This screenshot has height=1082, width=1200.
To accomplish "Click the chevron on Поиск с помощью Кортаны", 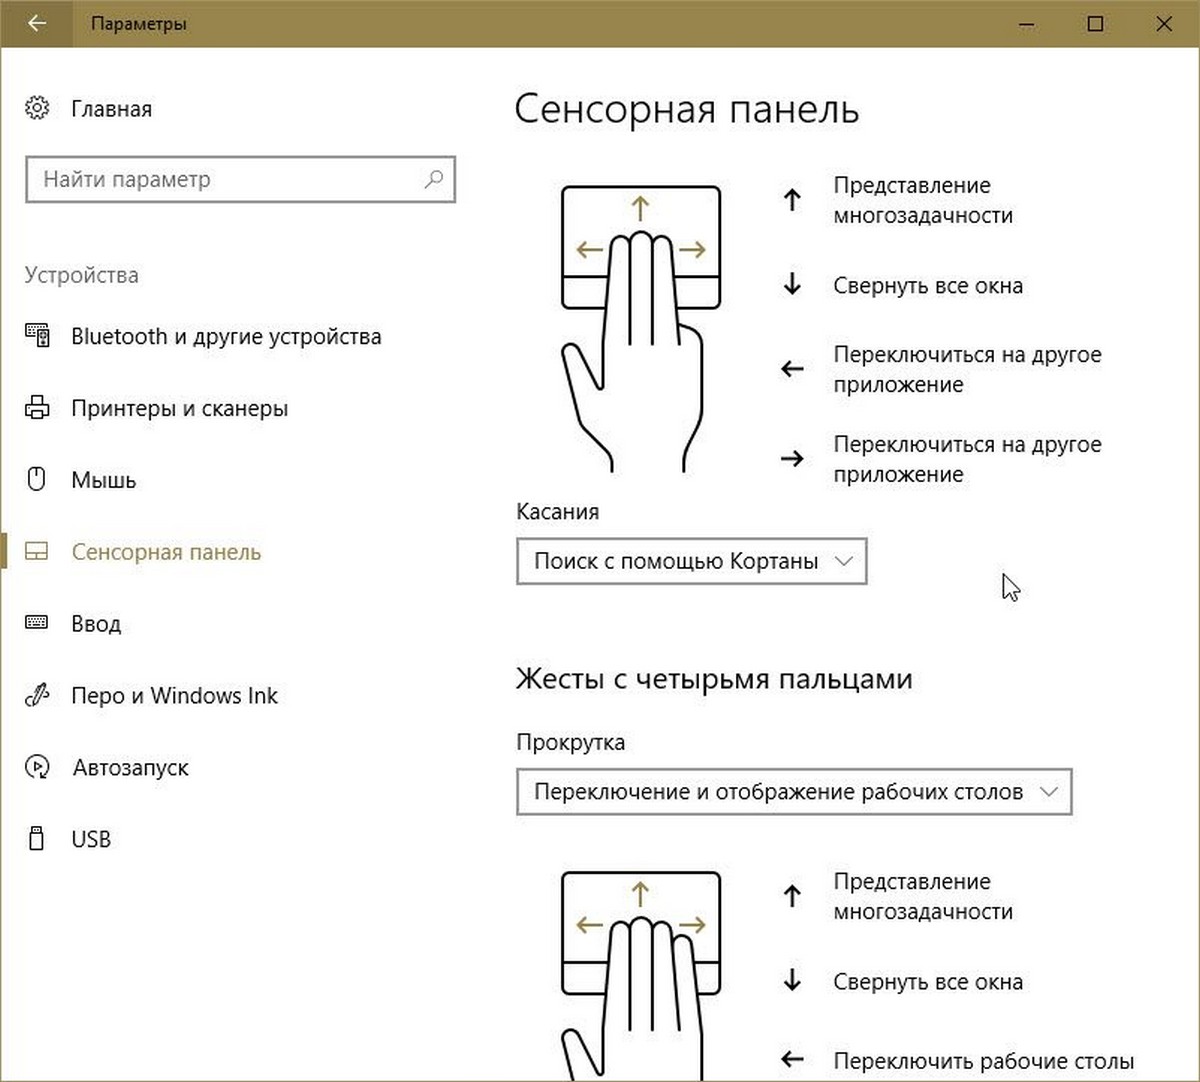I will tap(843, 561).
